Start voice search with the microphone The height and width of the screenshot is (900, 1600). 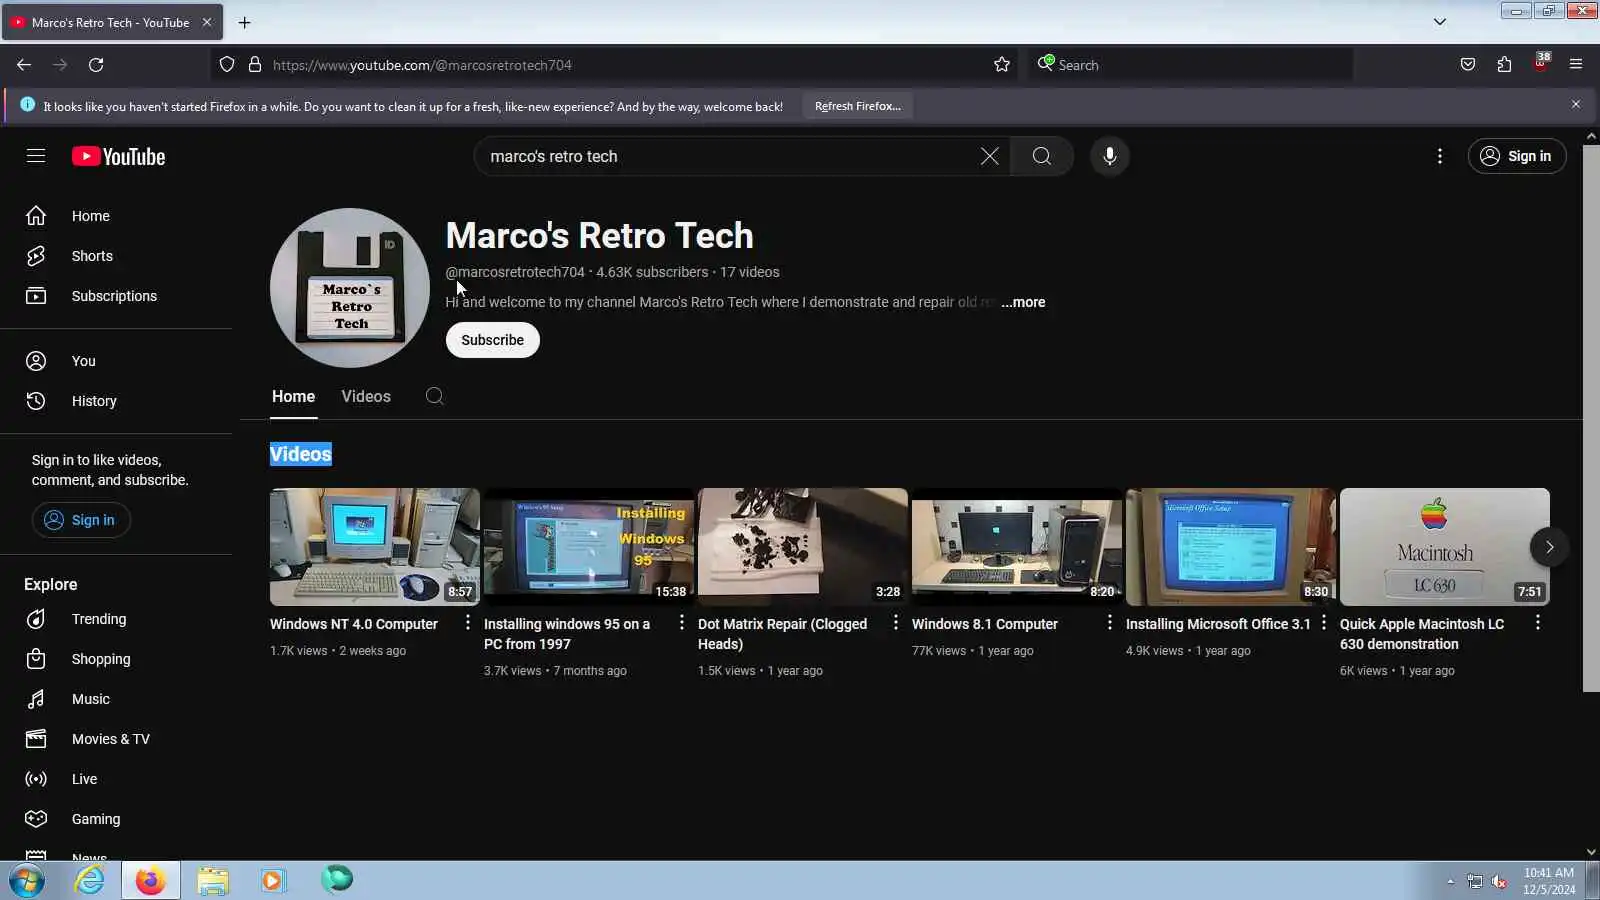click(1109, 156)
